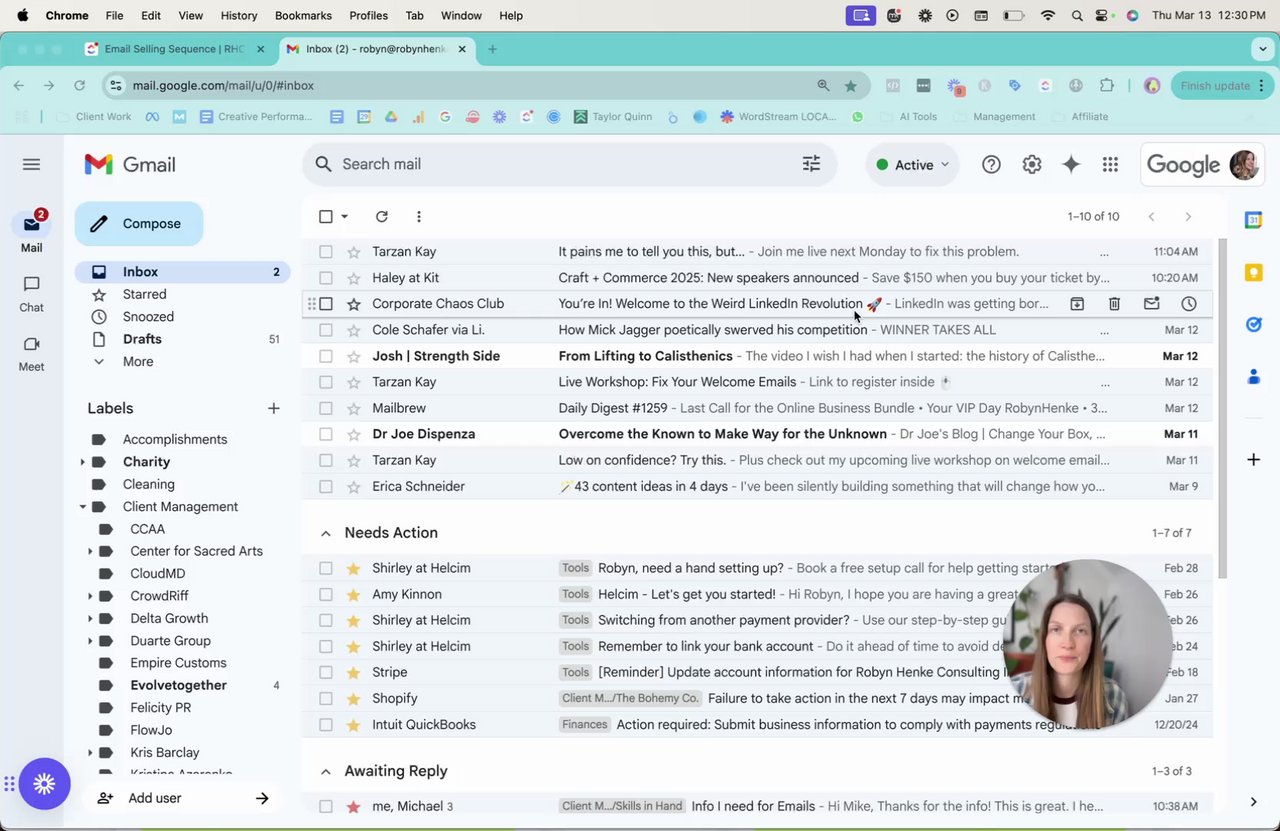Image resolution: width=1280 pixels, height=831 pixels.
Task: Check the Erica Schneider email checkbox
Action: tap(326, 486)
